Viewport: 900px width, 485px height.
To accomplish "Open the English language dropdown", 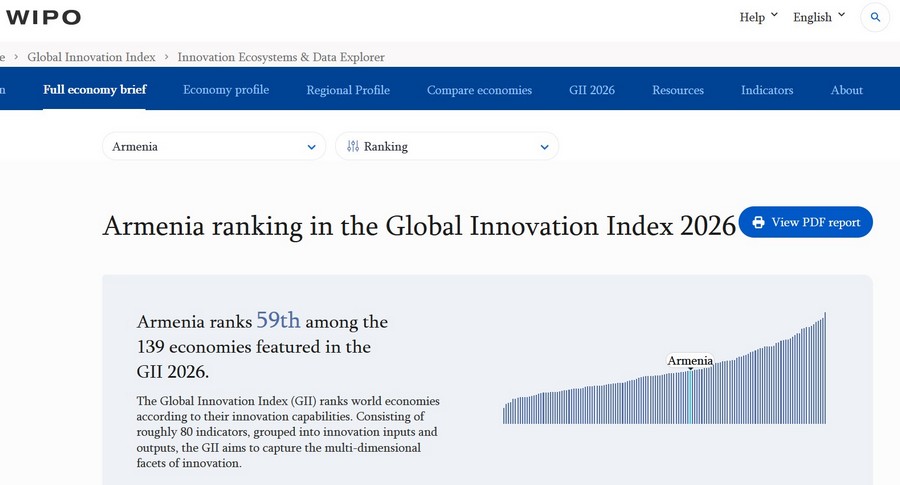I will (819, 17).
